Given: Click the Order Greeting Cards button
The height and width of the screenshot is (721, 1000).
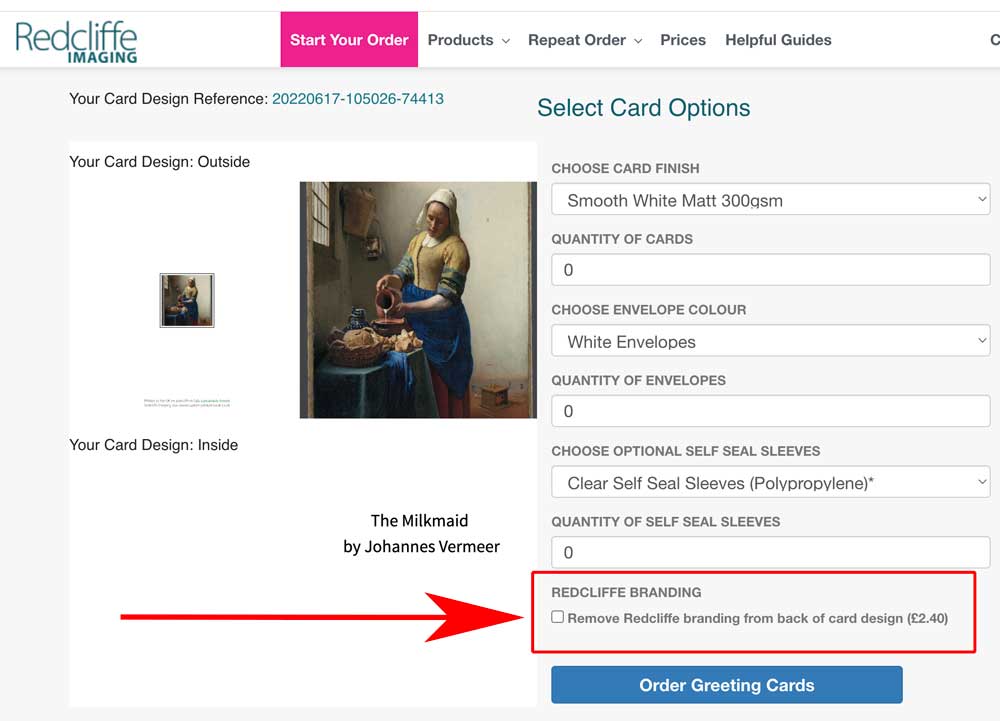Looking at the screenshot, I should 726,685.
